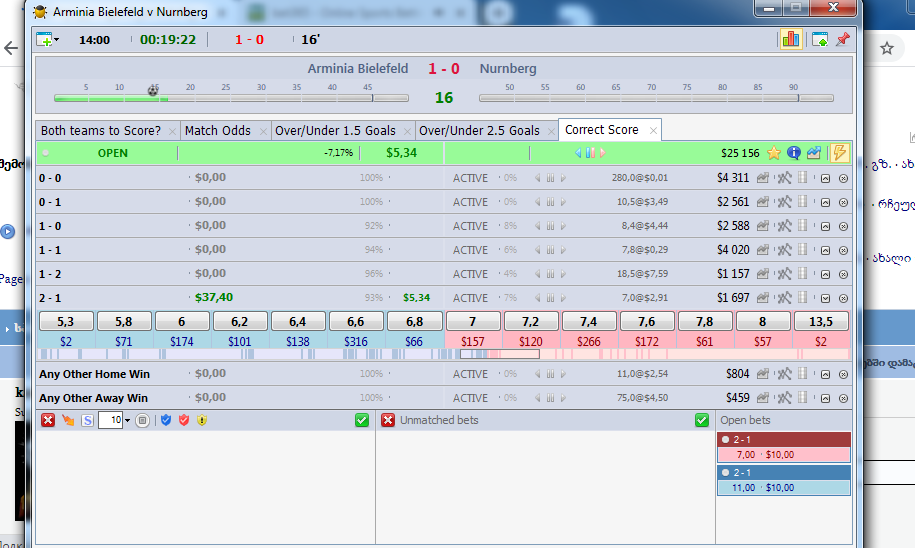Click the blue left arrow in market header
This screenshot has height=548, width=915.
coord(578,153)
